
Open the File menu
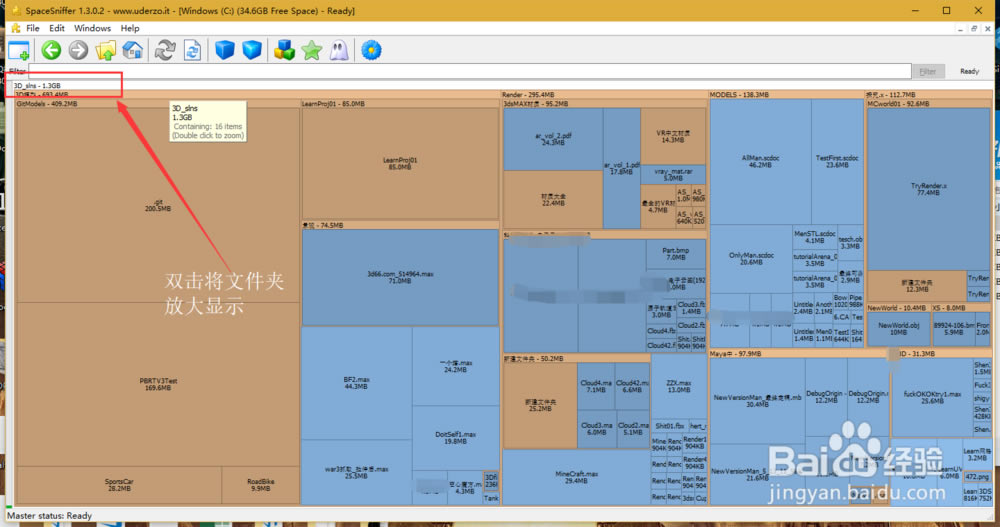click(33, 29)
